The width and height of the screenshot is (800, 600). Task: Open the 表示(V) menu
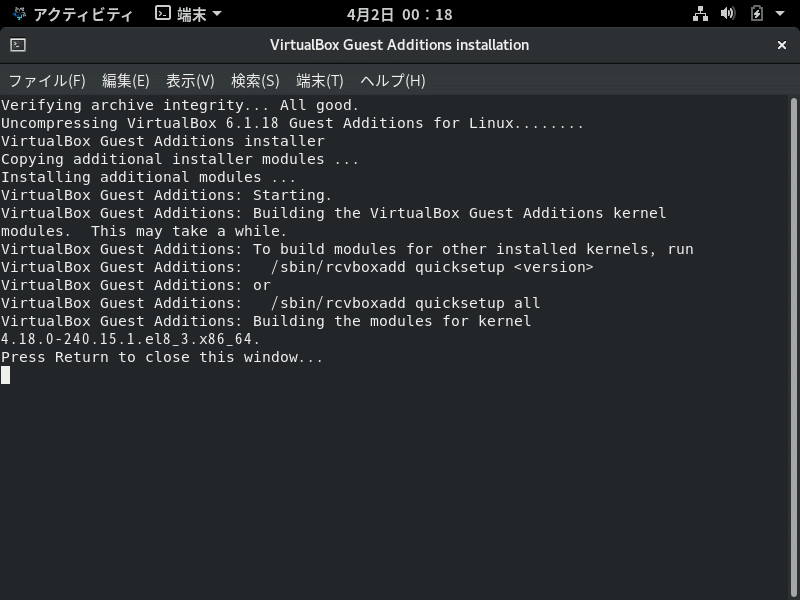(190, 81)
